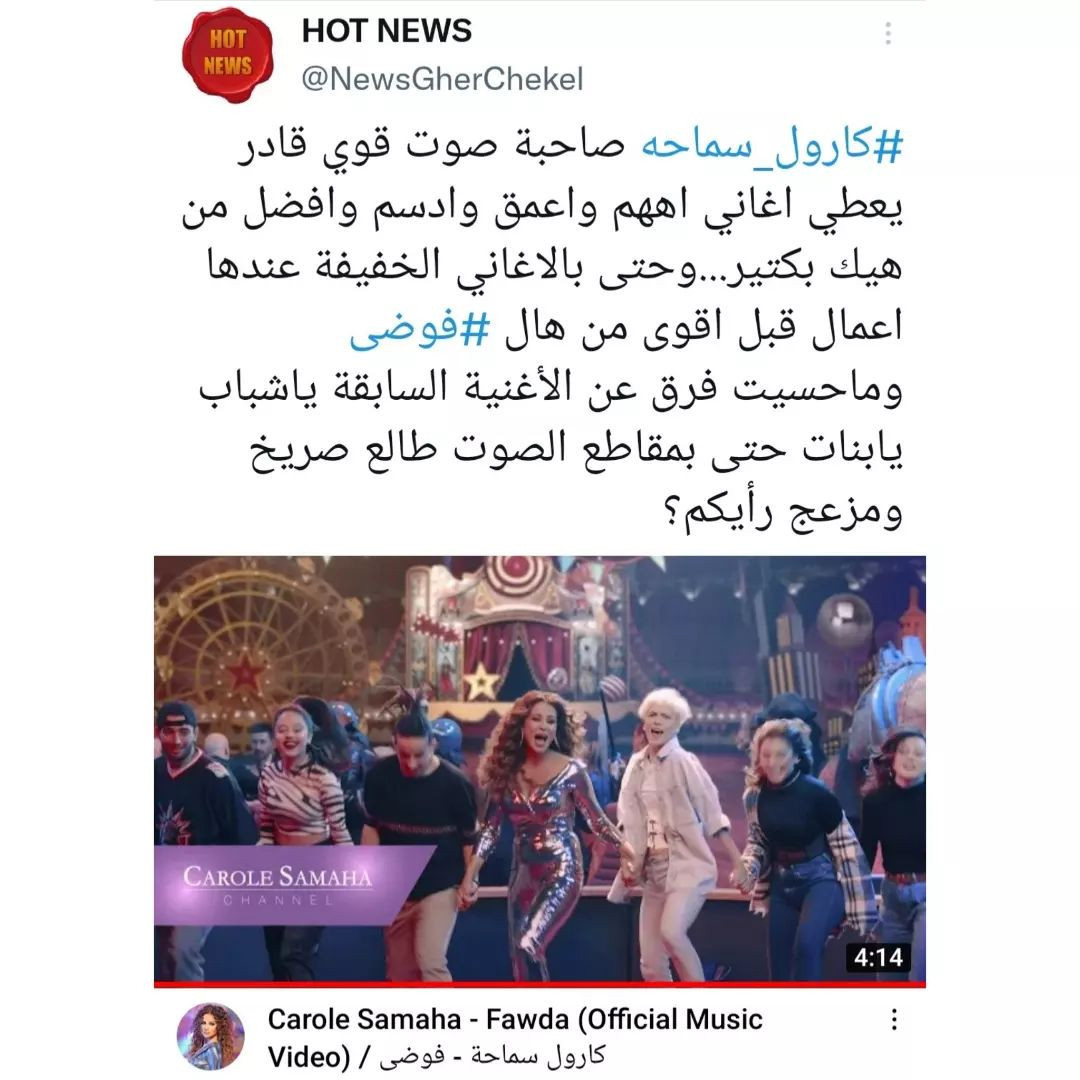
Task: Open tweet options three-dot menu
Action: pos(888,33)
